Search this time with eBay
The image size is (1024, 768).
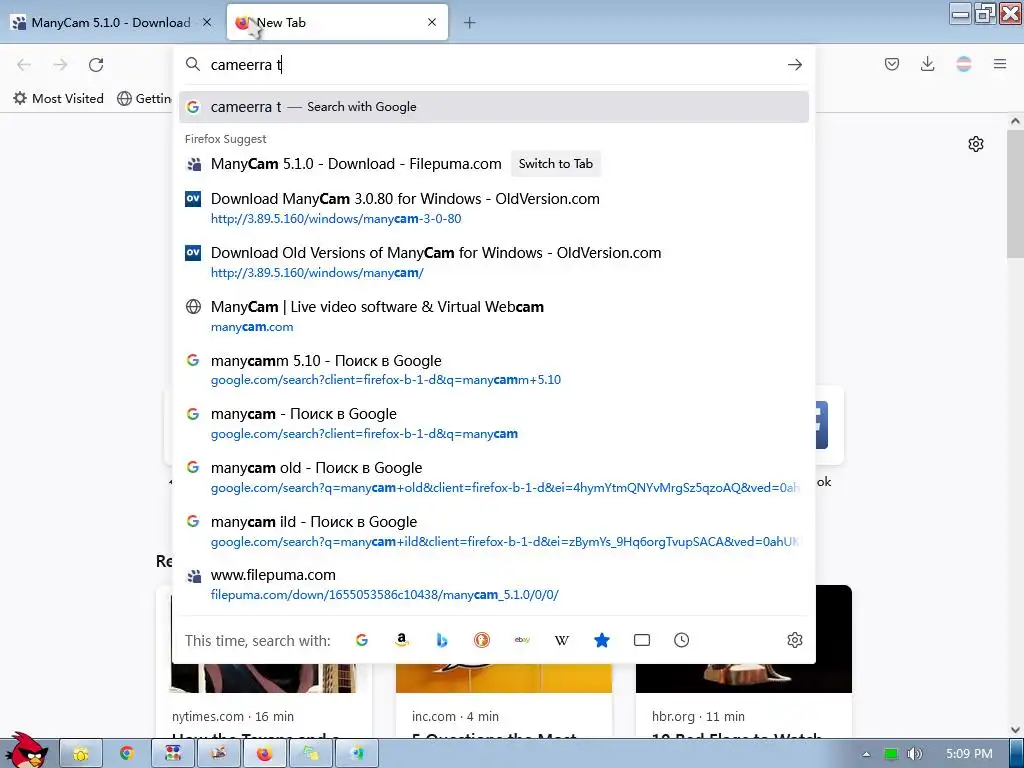tap(522, 640)
